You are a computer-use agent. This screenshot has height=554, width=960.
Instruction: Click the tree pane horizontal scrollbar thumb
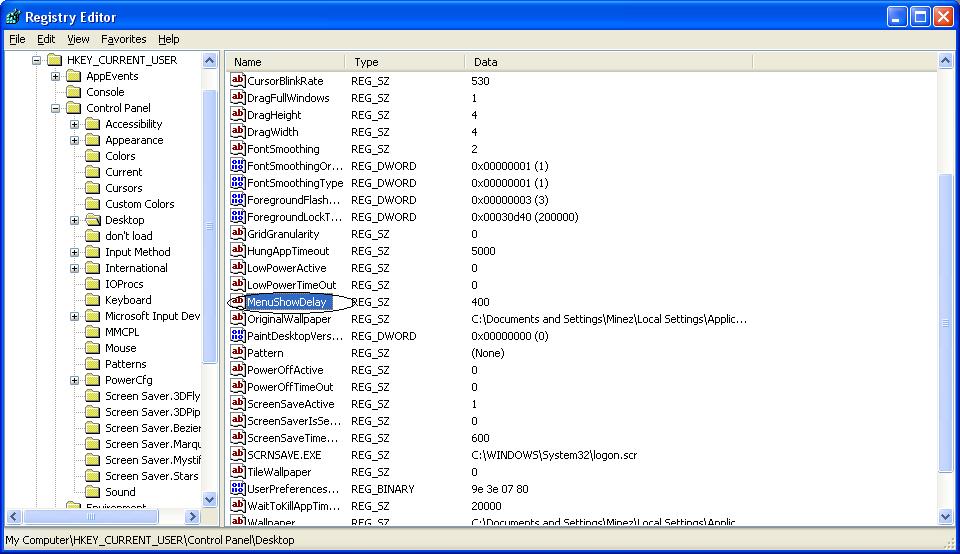pos(91,517)
